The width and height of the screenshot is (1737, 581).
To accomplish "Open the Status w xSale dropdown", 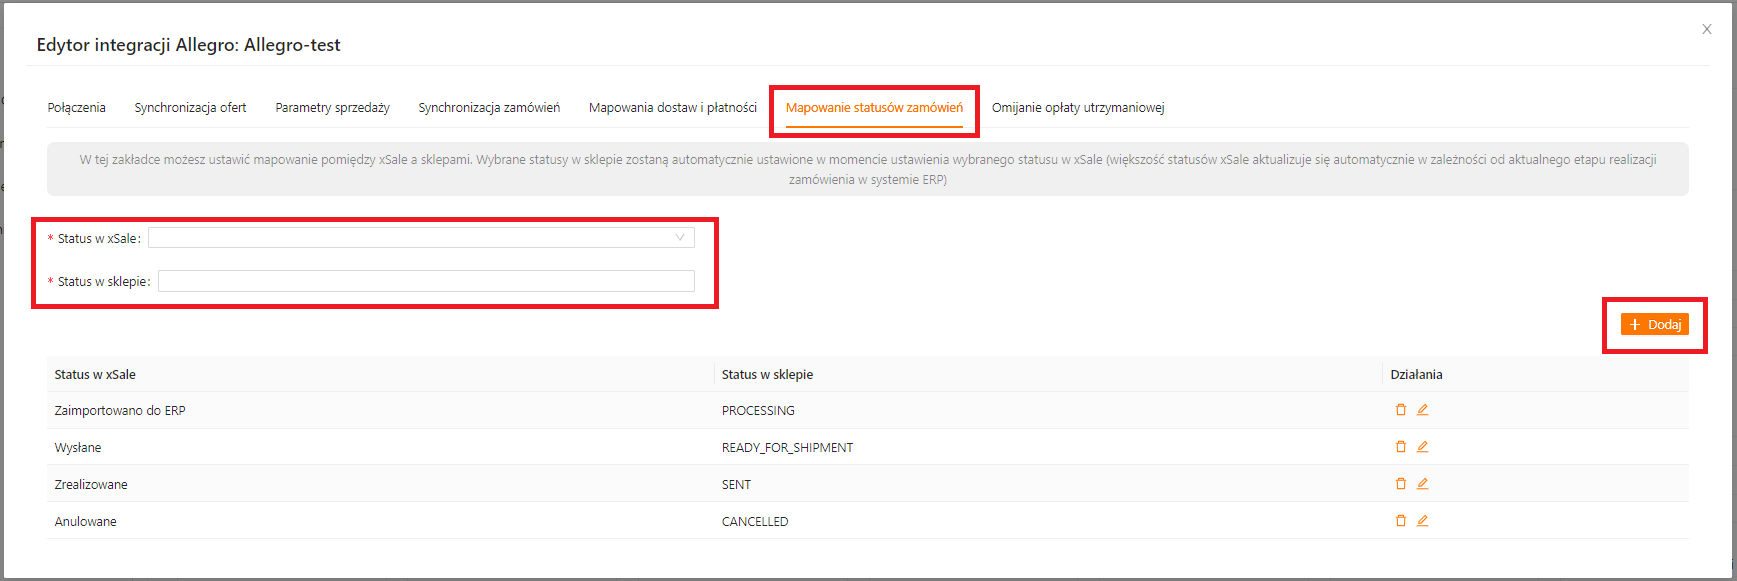I will [x=420, y=238].
